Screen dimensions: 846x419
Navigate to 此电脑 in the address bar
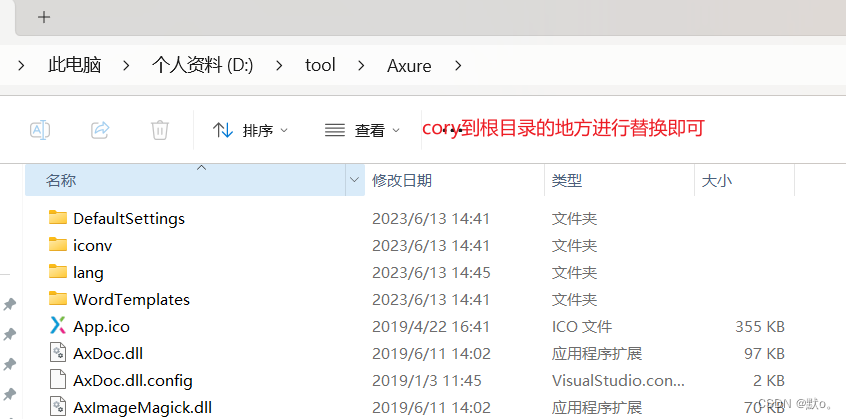tap(74, 65)
